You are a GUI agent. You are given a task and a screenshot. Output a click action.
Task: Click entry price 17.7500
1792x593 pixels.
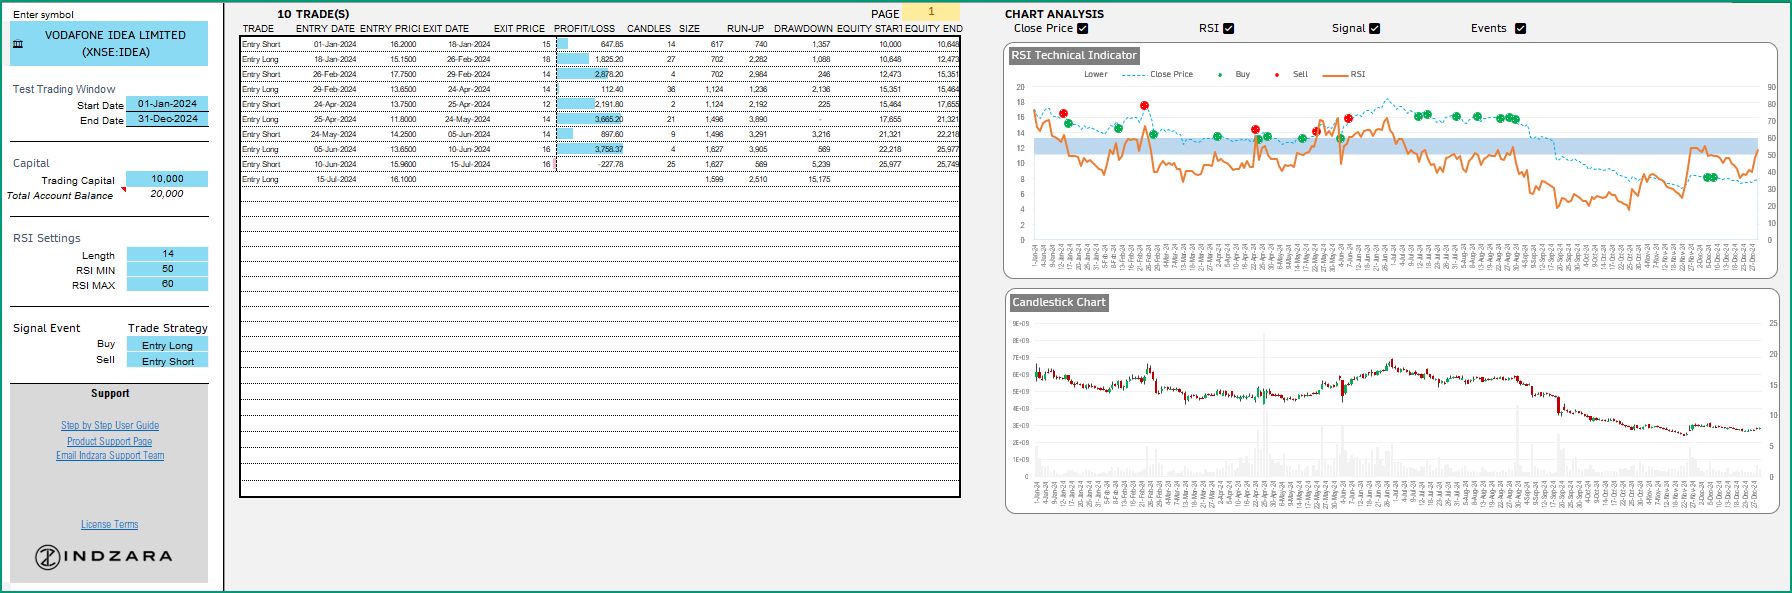(403, 74)
